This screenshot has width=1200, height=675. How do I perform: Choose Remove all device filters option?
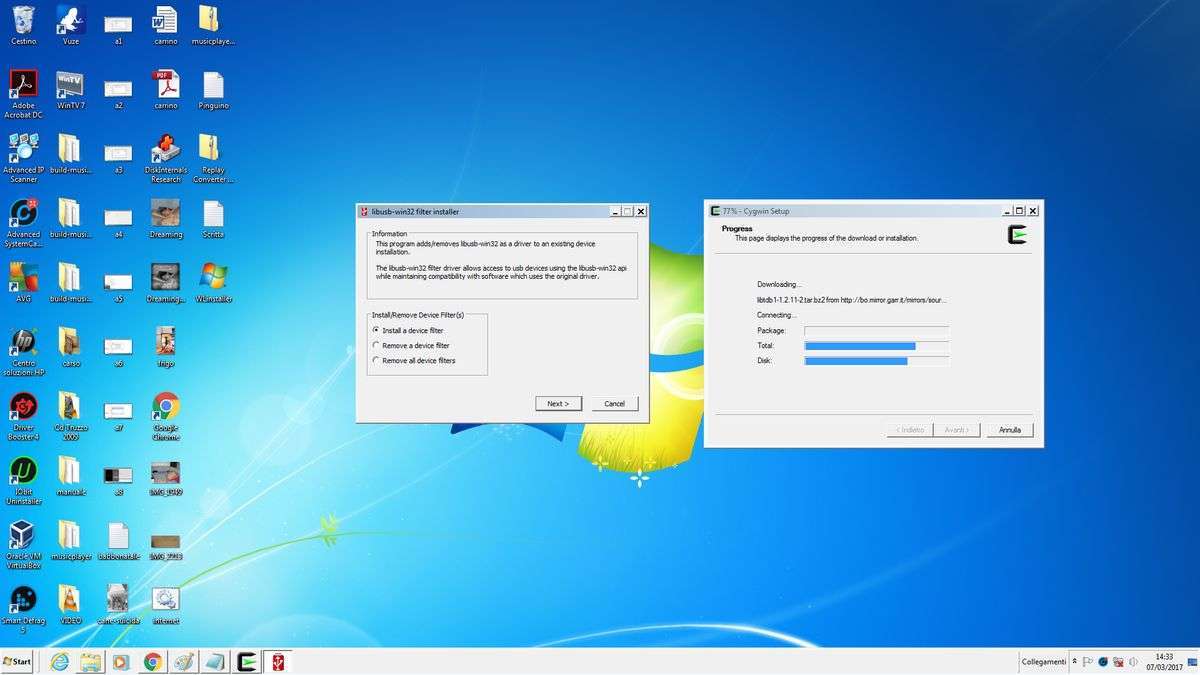(x=413, y=360)
